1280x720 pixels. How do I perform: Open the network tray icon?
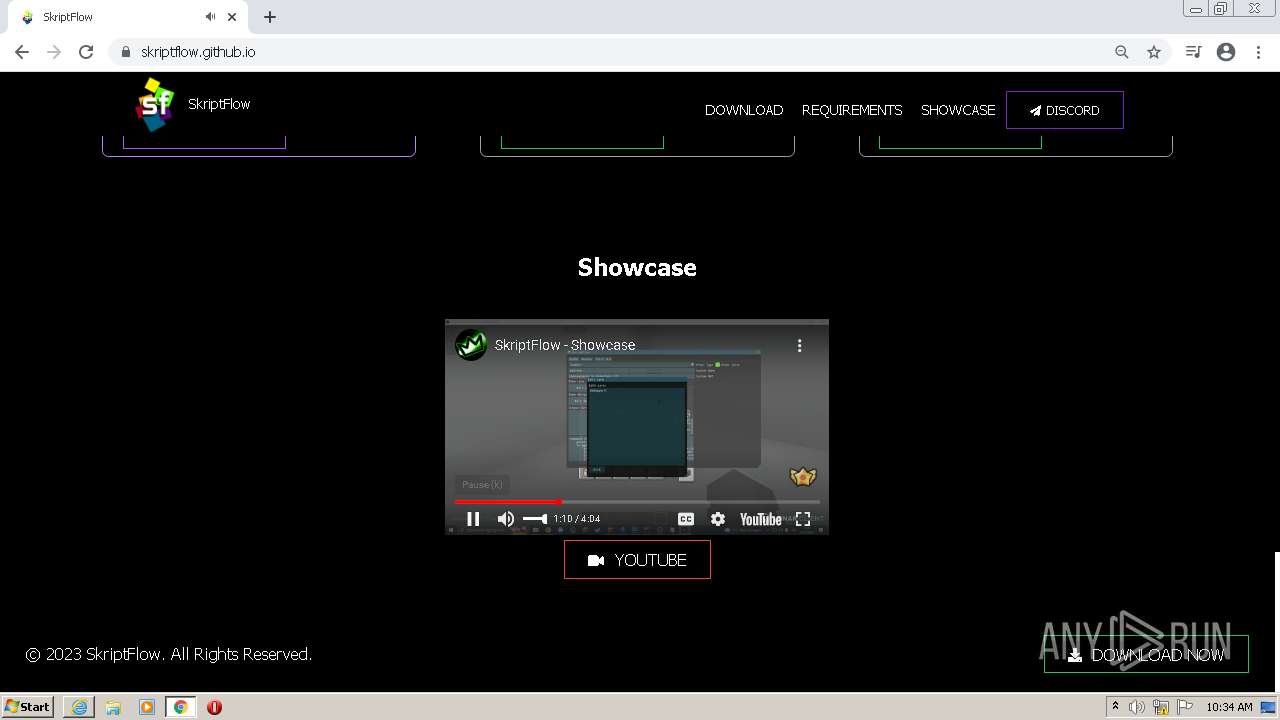tap(1161, 707)
